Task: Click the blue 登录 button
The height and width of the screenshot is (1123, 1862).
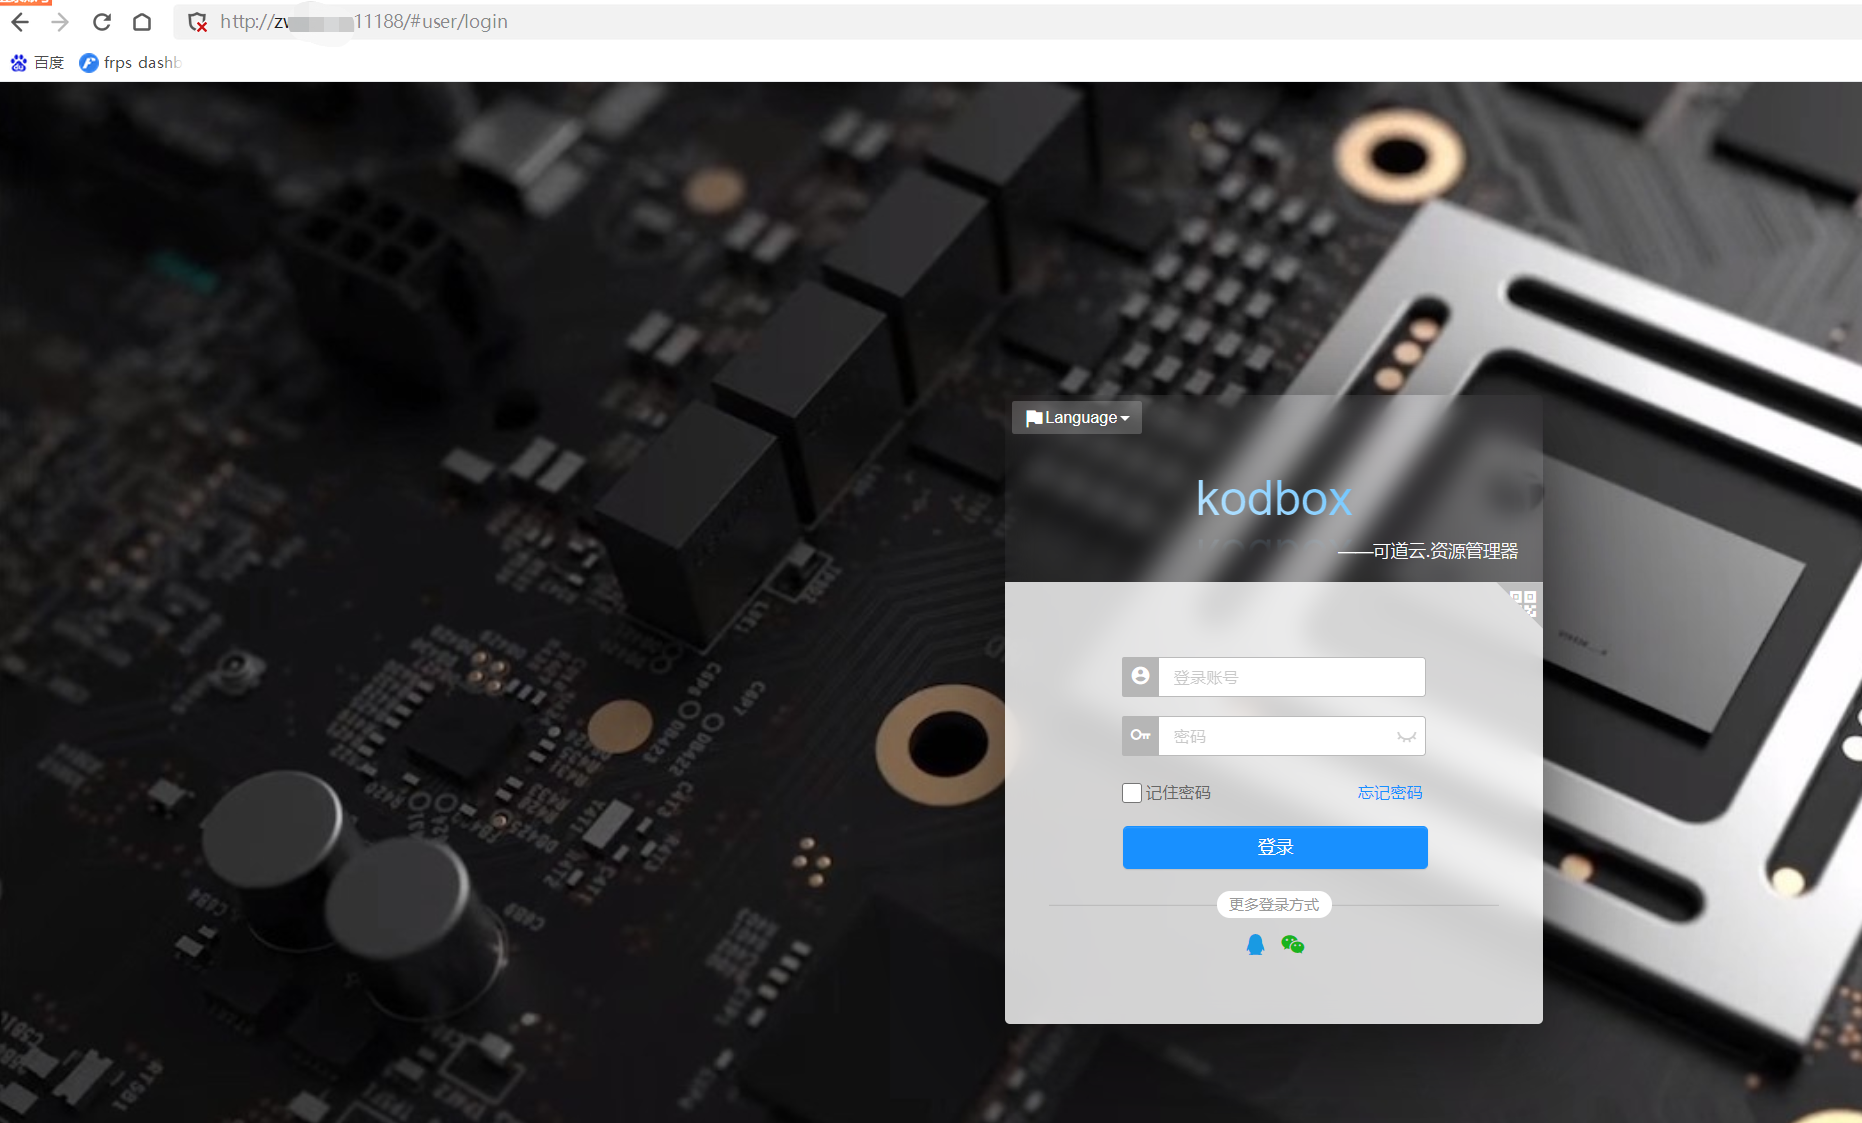Action: [1275, 847]
